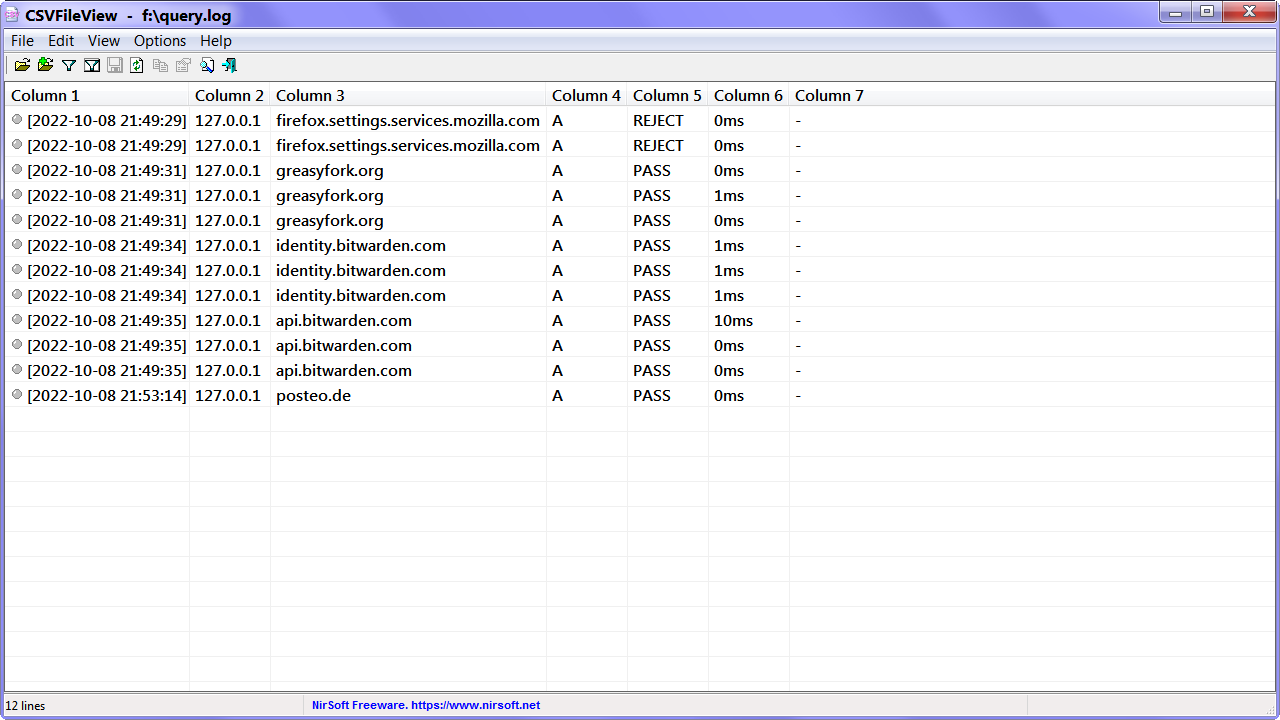
Task: Click the boxed funnel filter toolbar icon
Action: (x=91, y=65)
